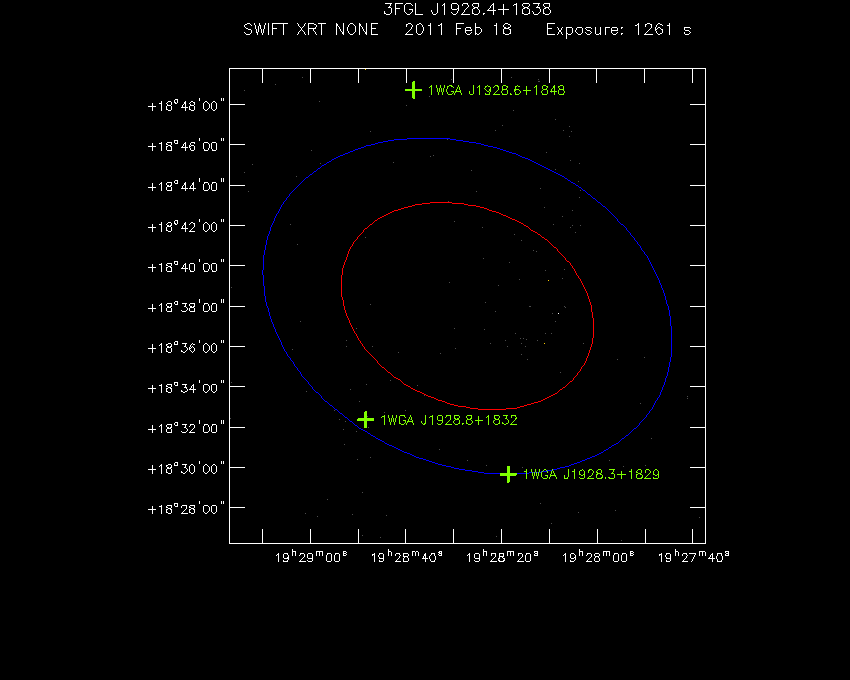Click the declination label +18°48'00"
Screen dimensions: 850x680
pyautogui.click(x=186, y=105)
